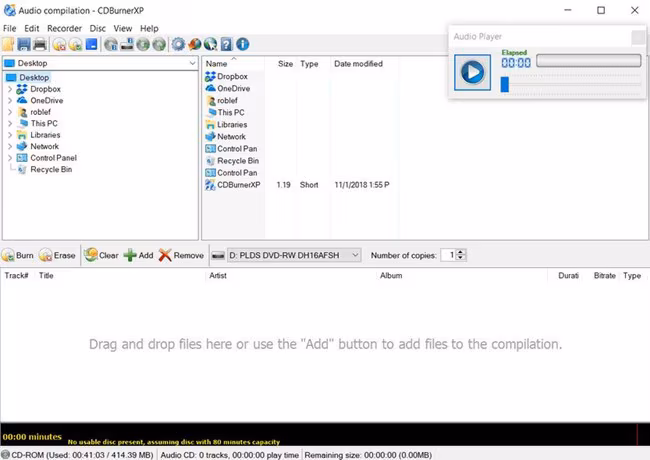
Task: Click the Print toolbar icon
Action: (40, 44)
